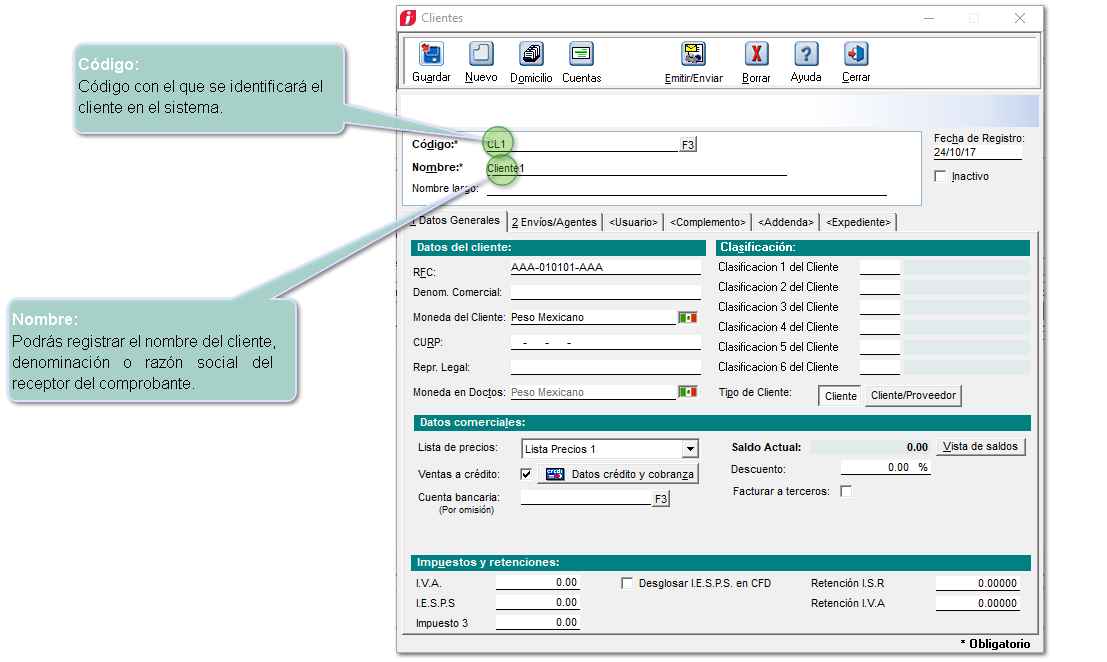Uncheck the Ventas a crédito checkbox
1107x662 pixels.
click(x=526, y=474)
